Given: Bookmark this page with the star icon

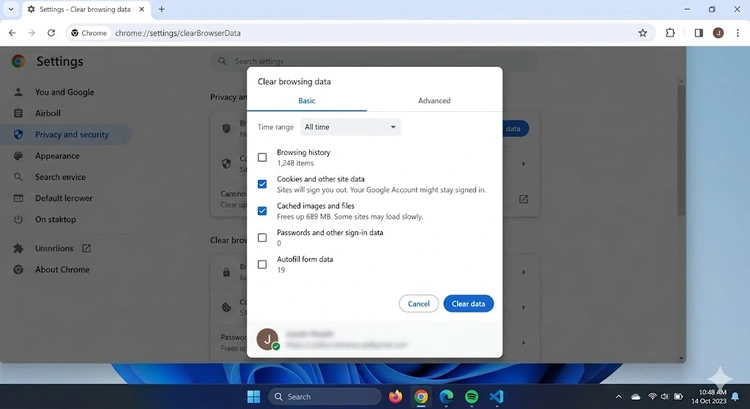Looking at the screenshot, I should point(642,33).
